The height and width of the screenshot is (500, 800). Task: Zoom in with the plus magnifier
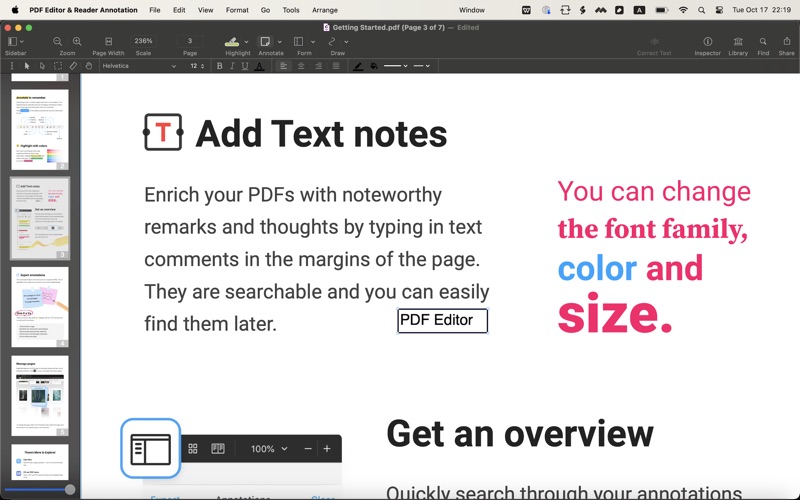click(x=77, y=41)
